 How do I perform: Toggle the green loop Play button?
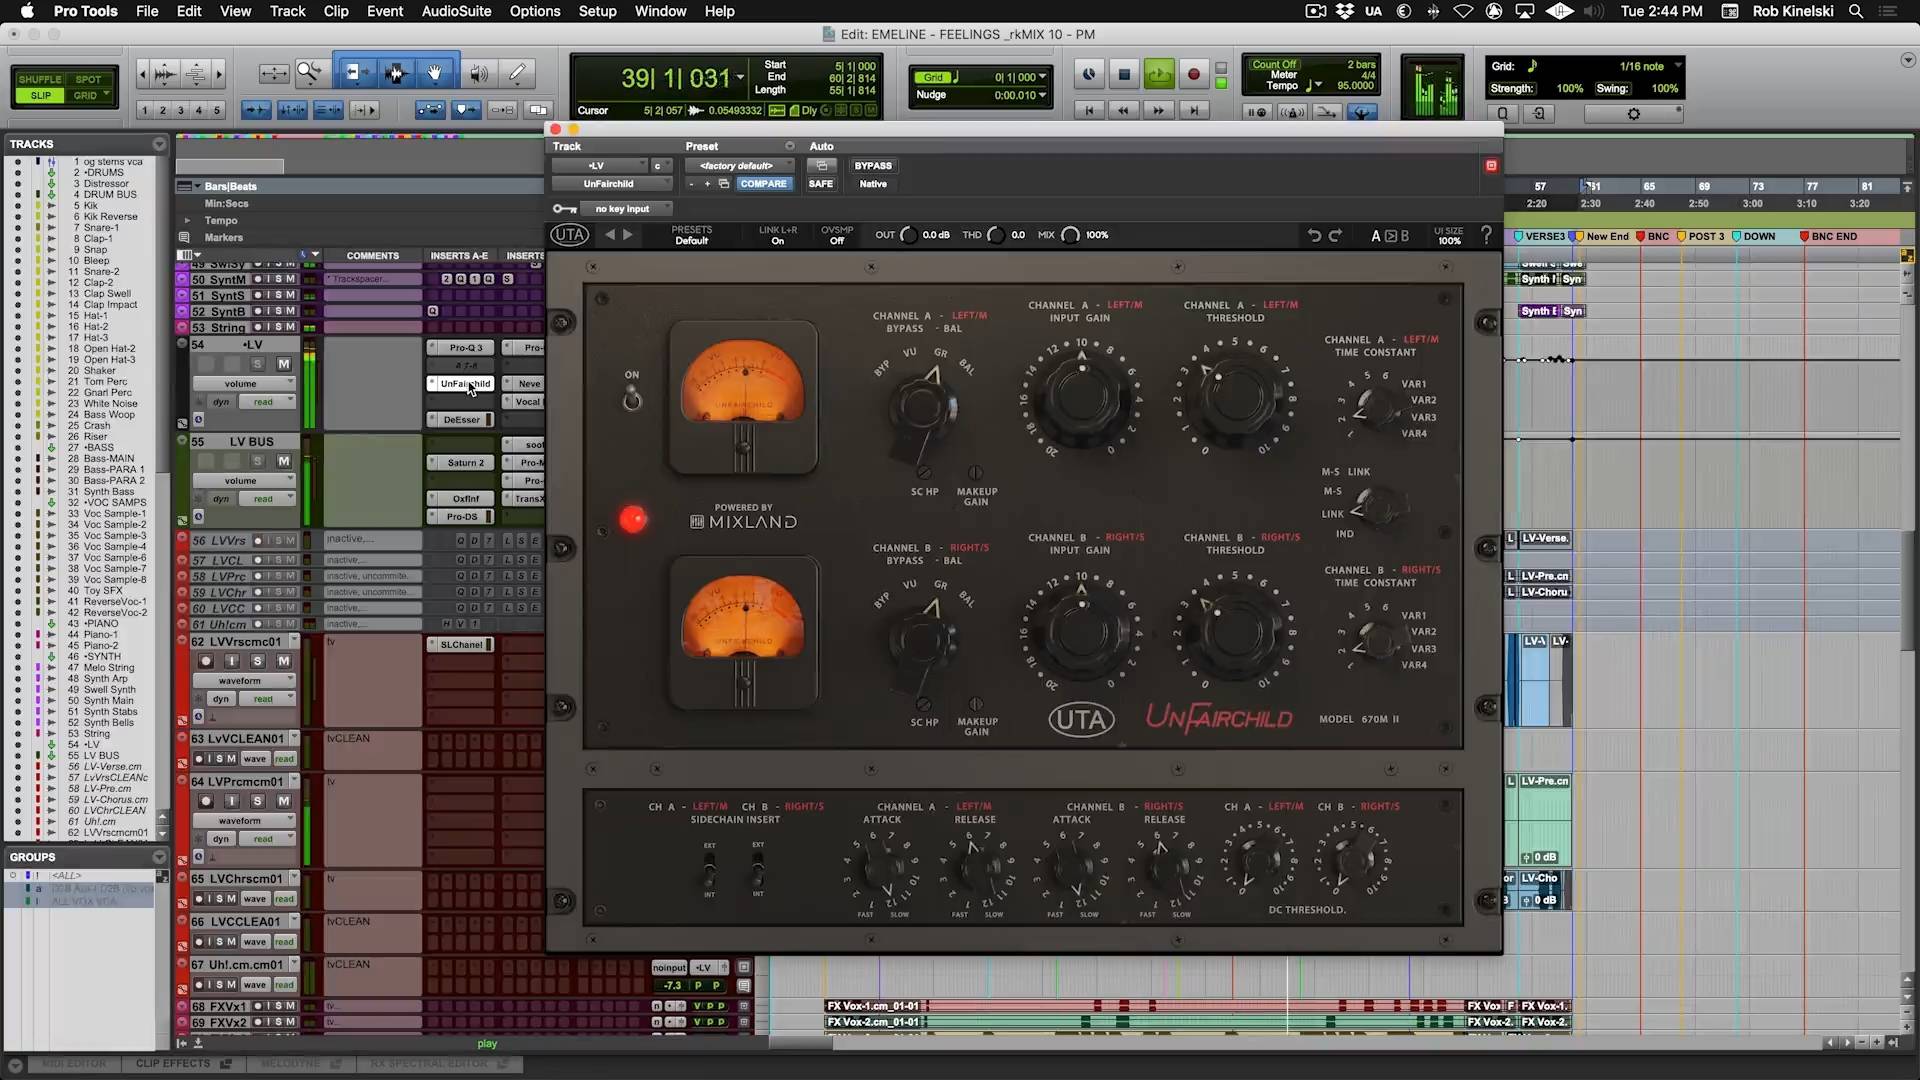pyautogui.click(x=1159, y=74)
